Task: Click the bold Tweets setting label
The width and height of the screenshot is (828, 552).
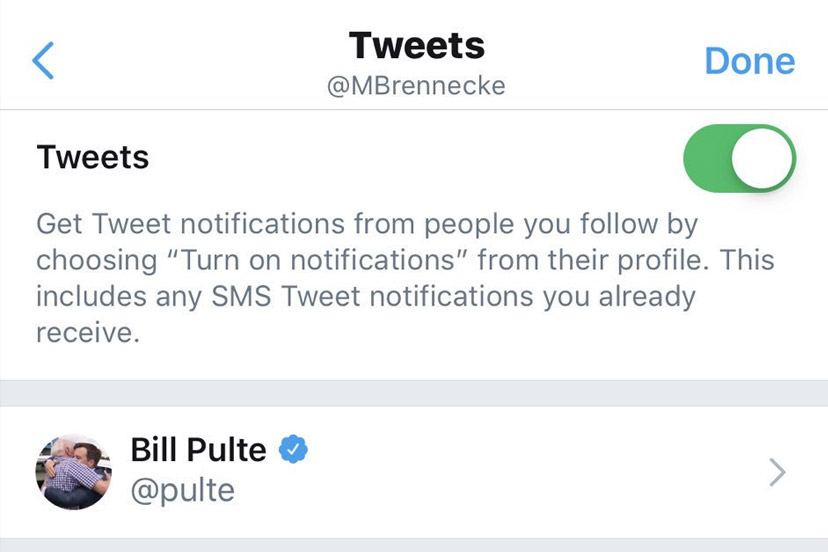Action: click(x=92, y=158)
